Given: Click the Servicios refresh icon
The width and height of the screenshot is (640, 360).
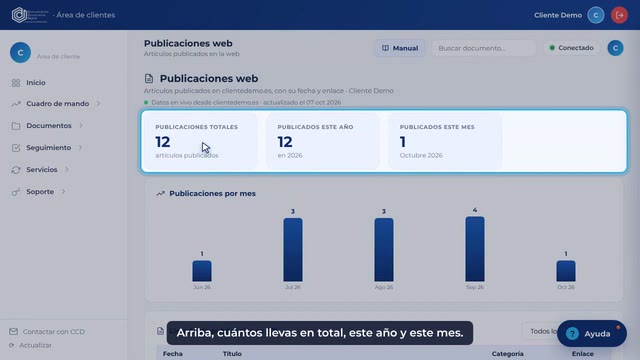Looking at the screenshot, I should tap(16, 170).
